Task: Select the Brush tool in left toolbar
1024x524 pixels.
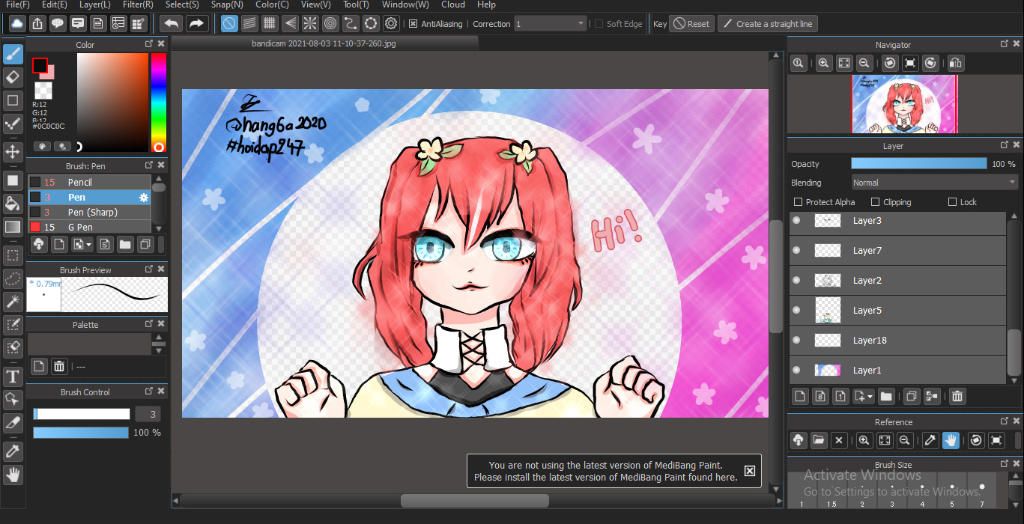Action: pos(13,54)
